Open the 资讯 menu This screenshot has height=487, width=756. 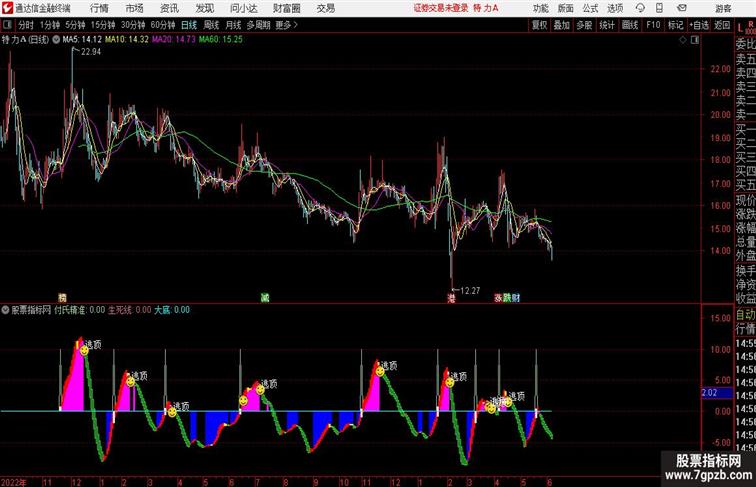click(x=169, y=8)
